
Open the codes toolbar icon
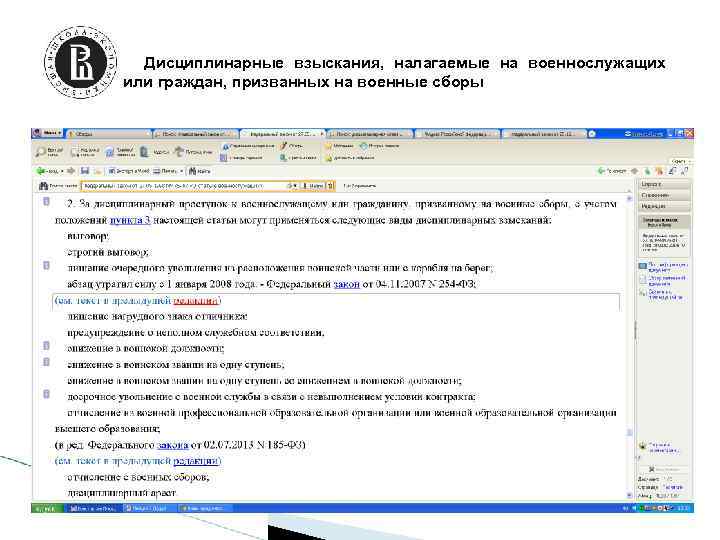pos(154,152)
